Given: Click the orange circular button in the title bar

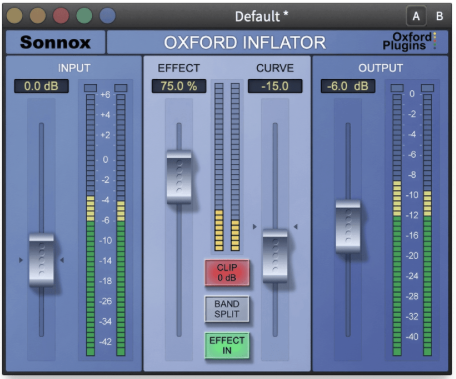Looking at the screenshot, I should [38, 15].
